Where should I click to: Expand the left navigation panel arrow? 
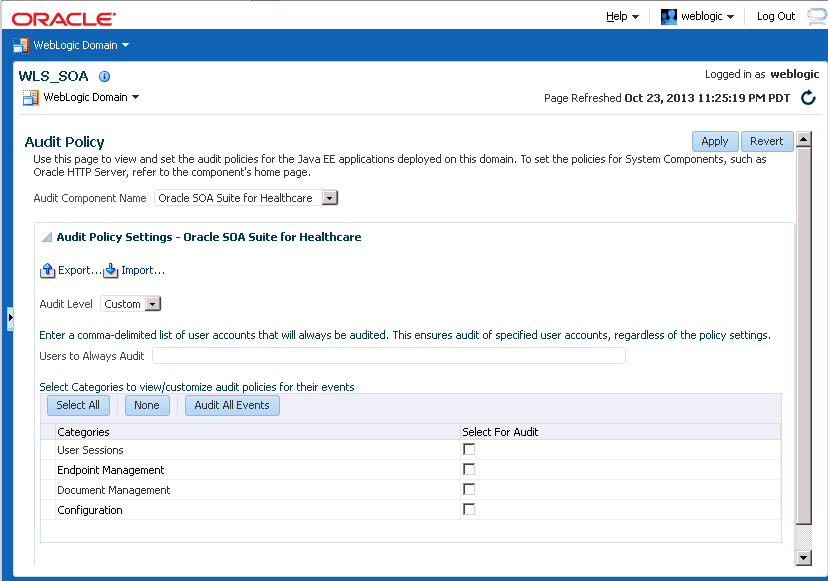(x=10, y=318)
